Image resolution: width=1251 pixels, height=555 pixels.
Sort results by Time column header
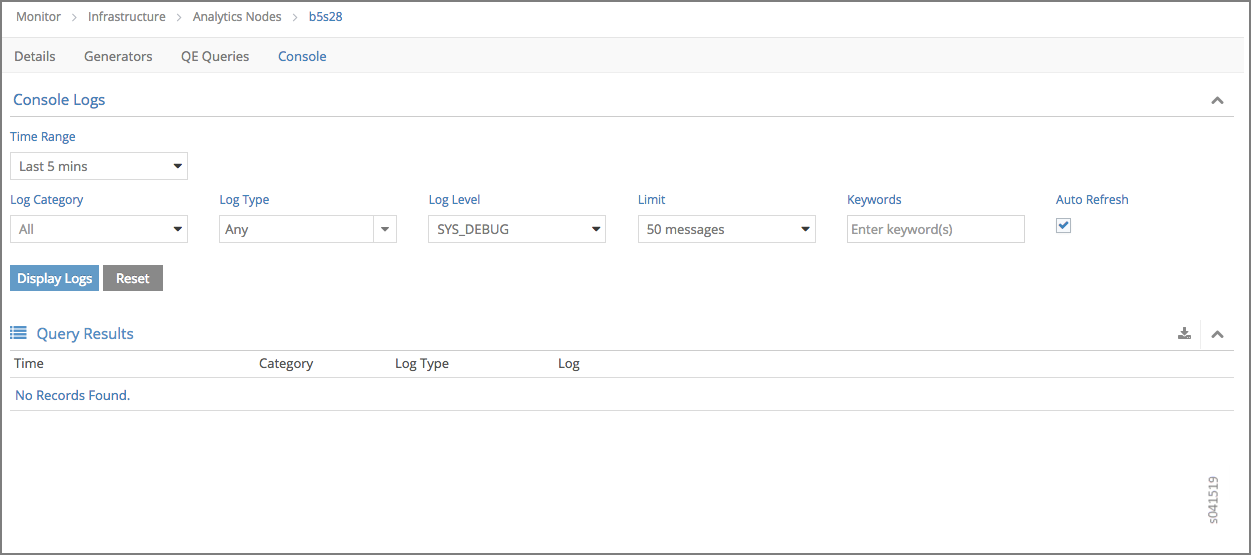[x=29, y=363]
